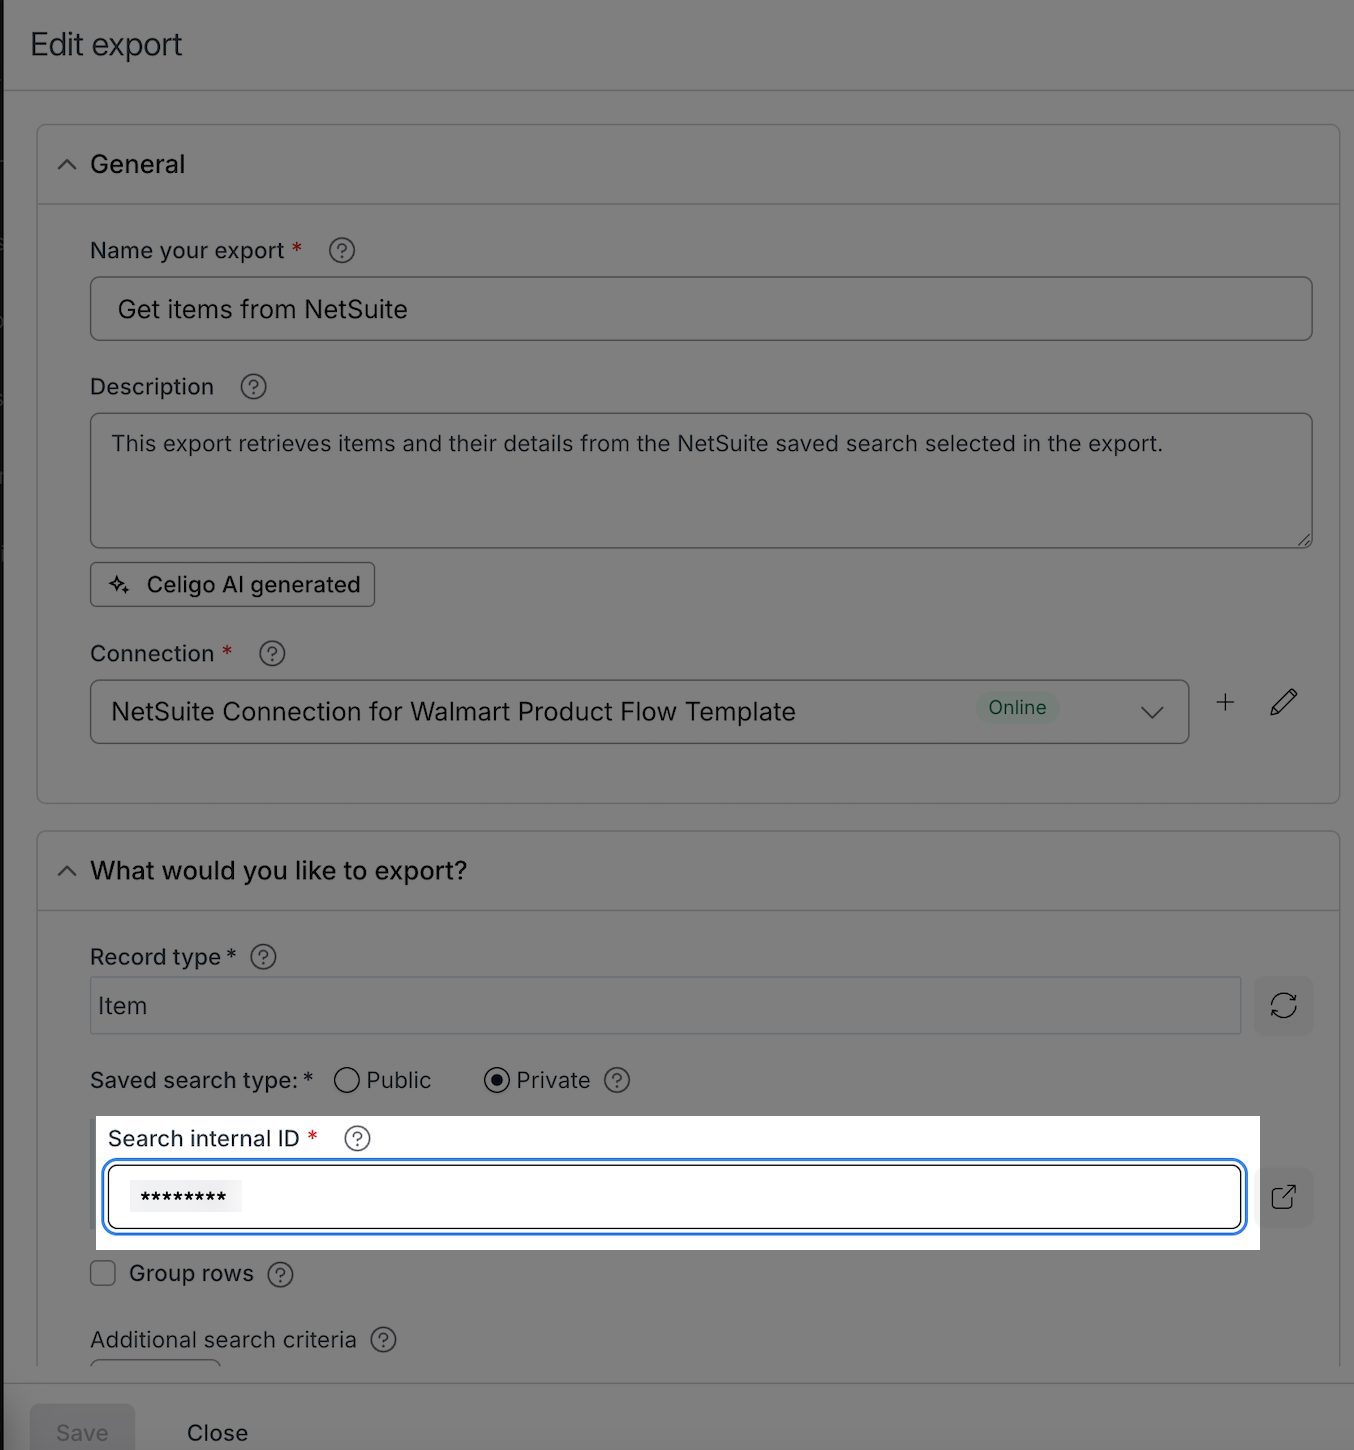The width and height of the screenshot is (1354, 1450).
Task: Collapse What would you like to export section
Action: click(67, 871)
